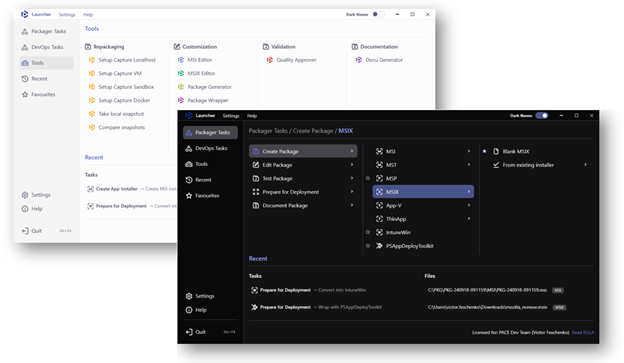Launch Package Wrapper icon

coord(181,100)
